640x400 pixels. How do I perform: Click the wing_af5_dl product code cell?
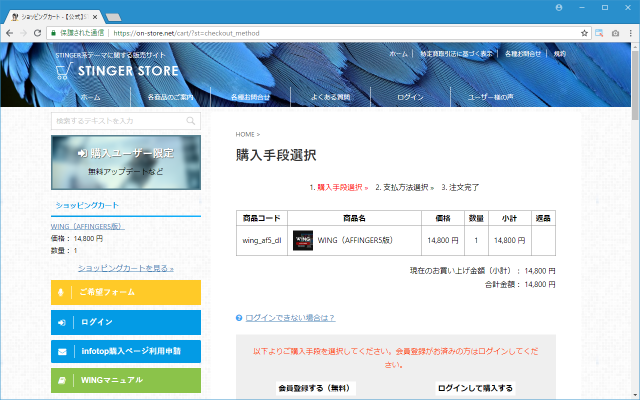[x=262, y=240]
